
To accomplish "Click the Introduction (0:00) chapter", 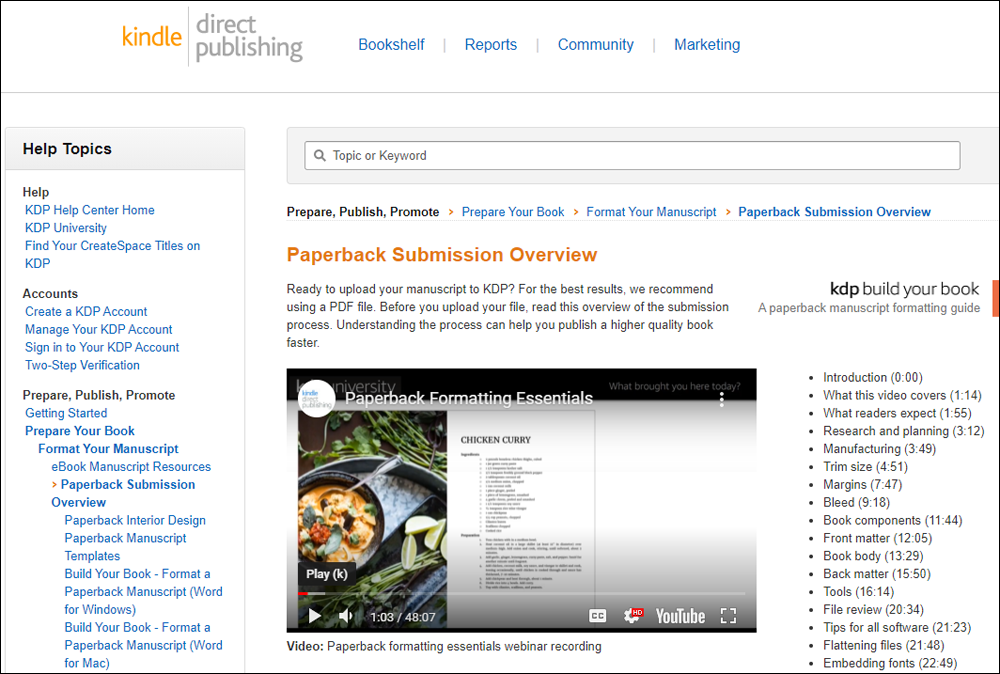I will pyautogui.click(x=872, y=377).
